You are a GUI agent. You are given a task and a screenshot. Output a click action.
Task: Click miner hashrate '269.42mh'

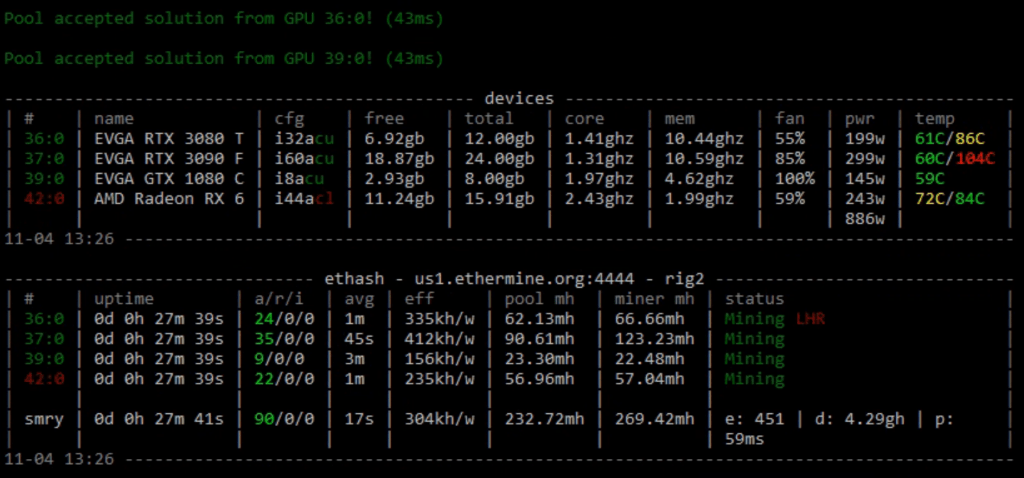654,419
